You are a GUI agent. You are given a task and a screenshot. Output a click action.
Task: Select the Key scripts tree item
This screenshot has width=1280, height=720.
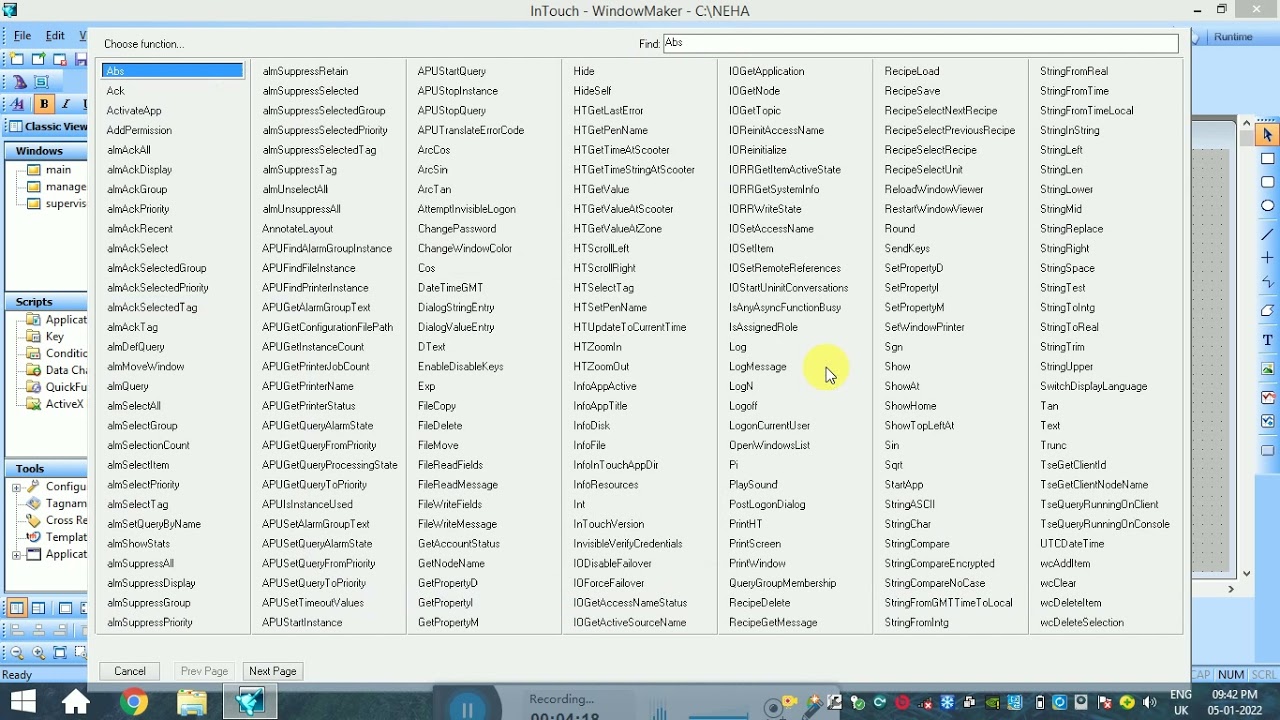click(55, 337)
